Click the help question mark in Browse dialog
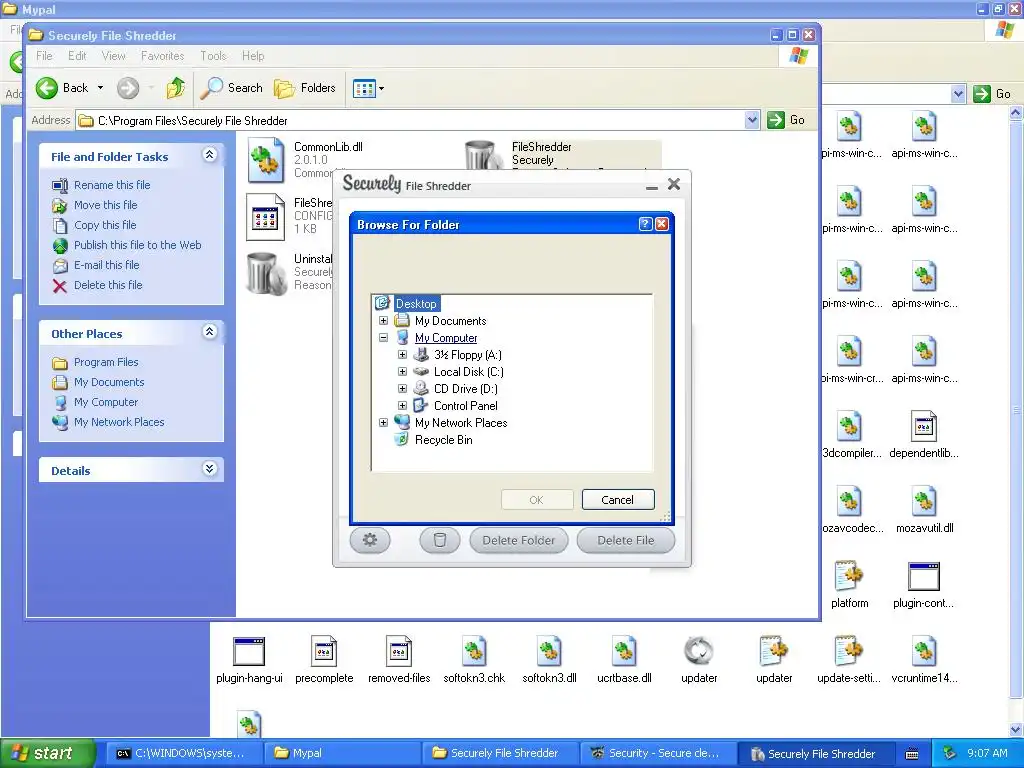 pos(645,224)
